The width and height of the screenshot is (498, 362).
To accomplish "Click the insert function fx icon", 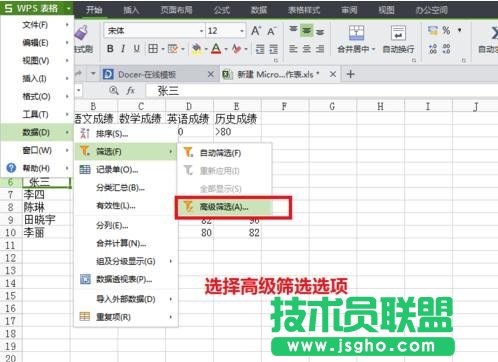I will [131, 90].
